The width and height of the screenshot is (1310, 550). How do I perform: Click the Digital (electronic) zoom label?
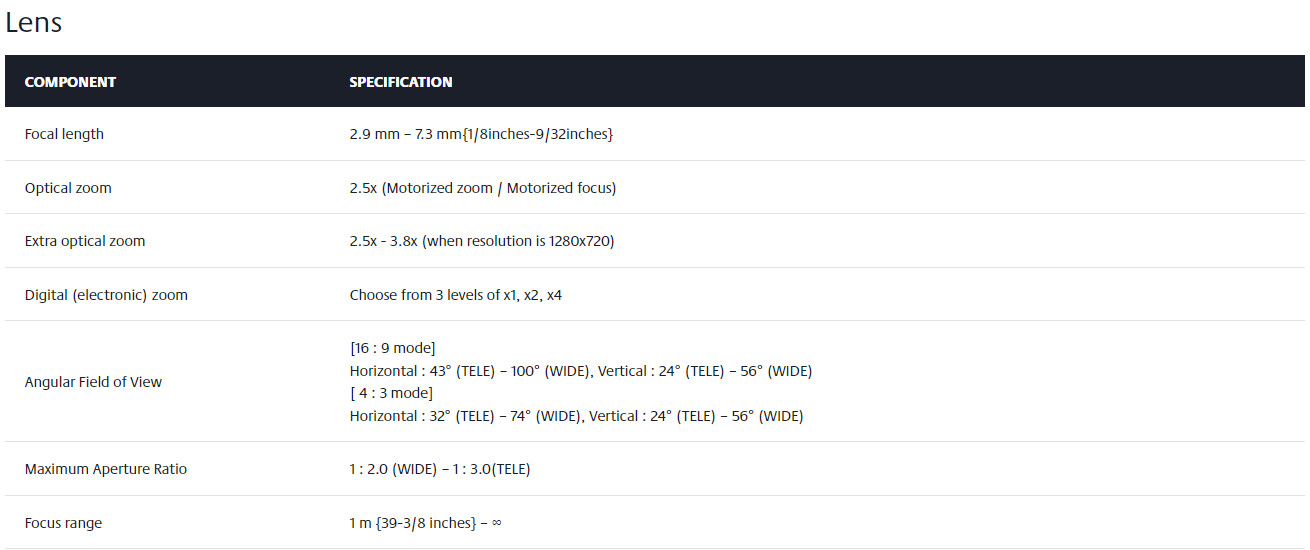click(x=106, y=295)
